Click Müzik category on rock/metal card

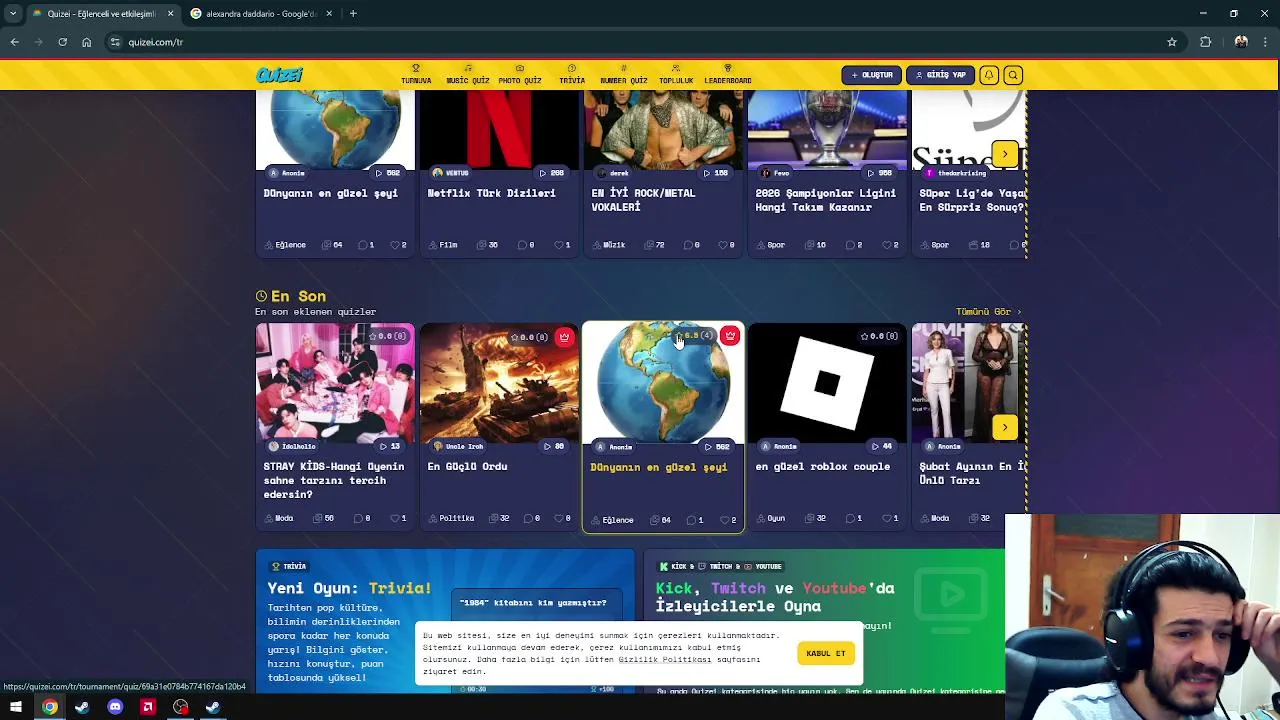tap(609, 245)
